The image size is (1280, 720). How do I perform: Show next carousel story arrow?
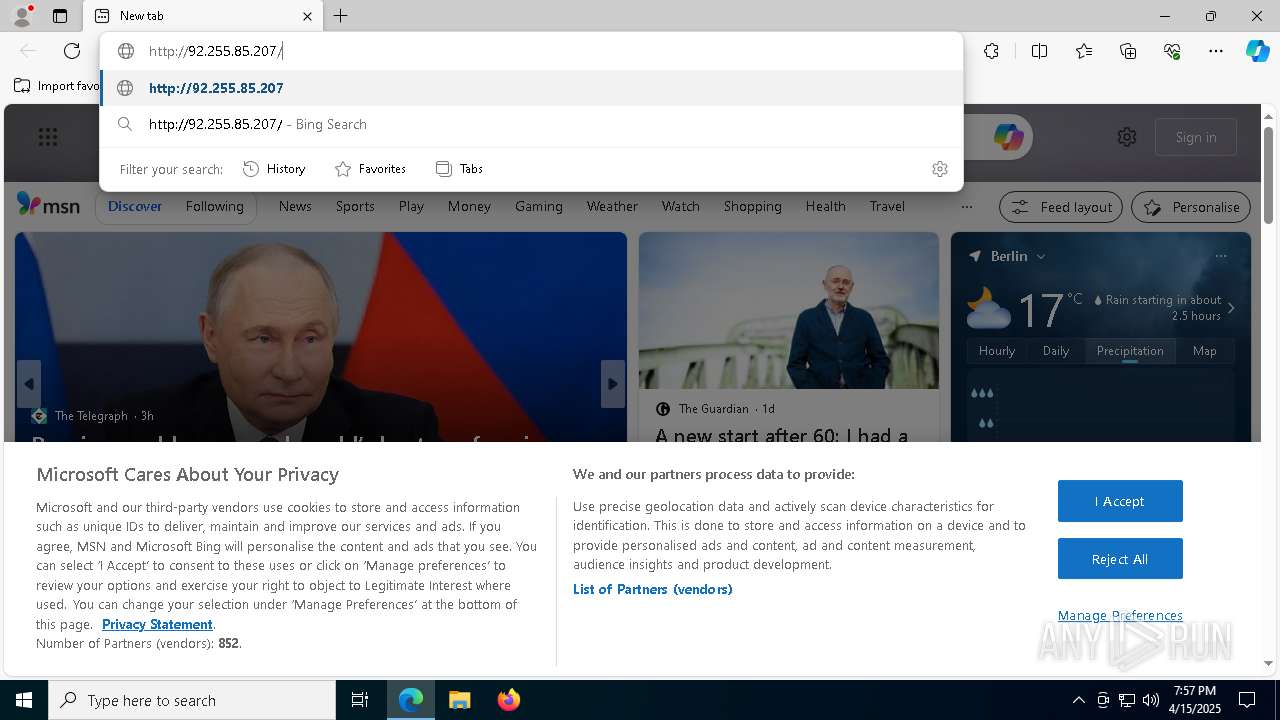[613, 384]
